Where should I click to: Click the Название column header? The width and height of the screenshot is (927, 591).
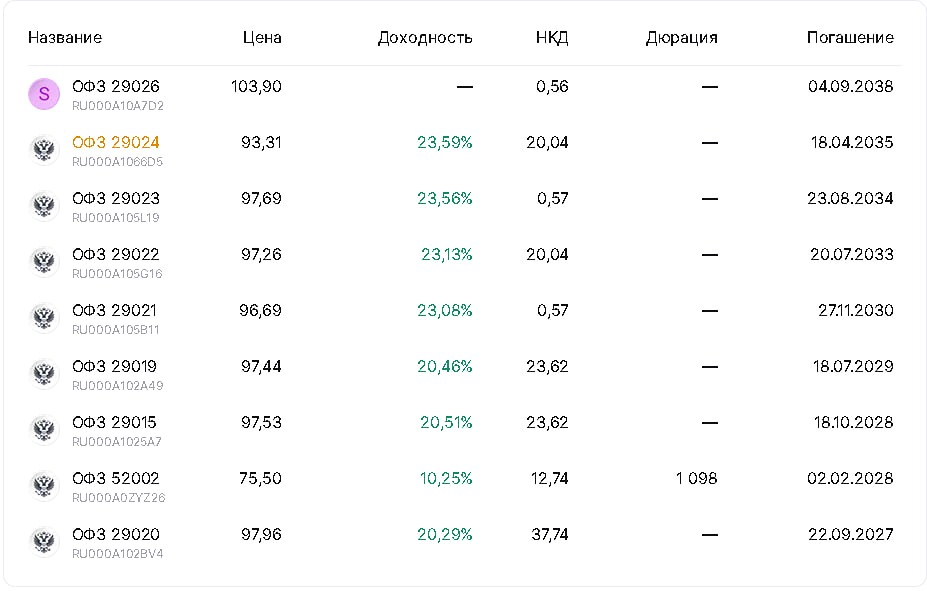(65, 38)
